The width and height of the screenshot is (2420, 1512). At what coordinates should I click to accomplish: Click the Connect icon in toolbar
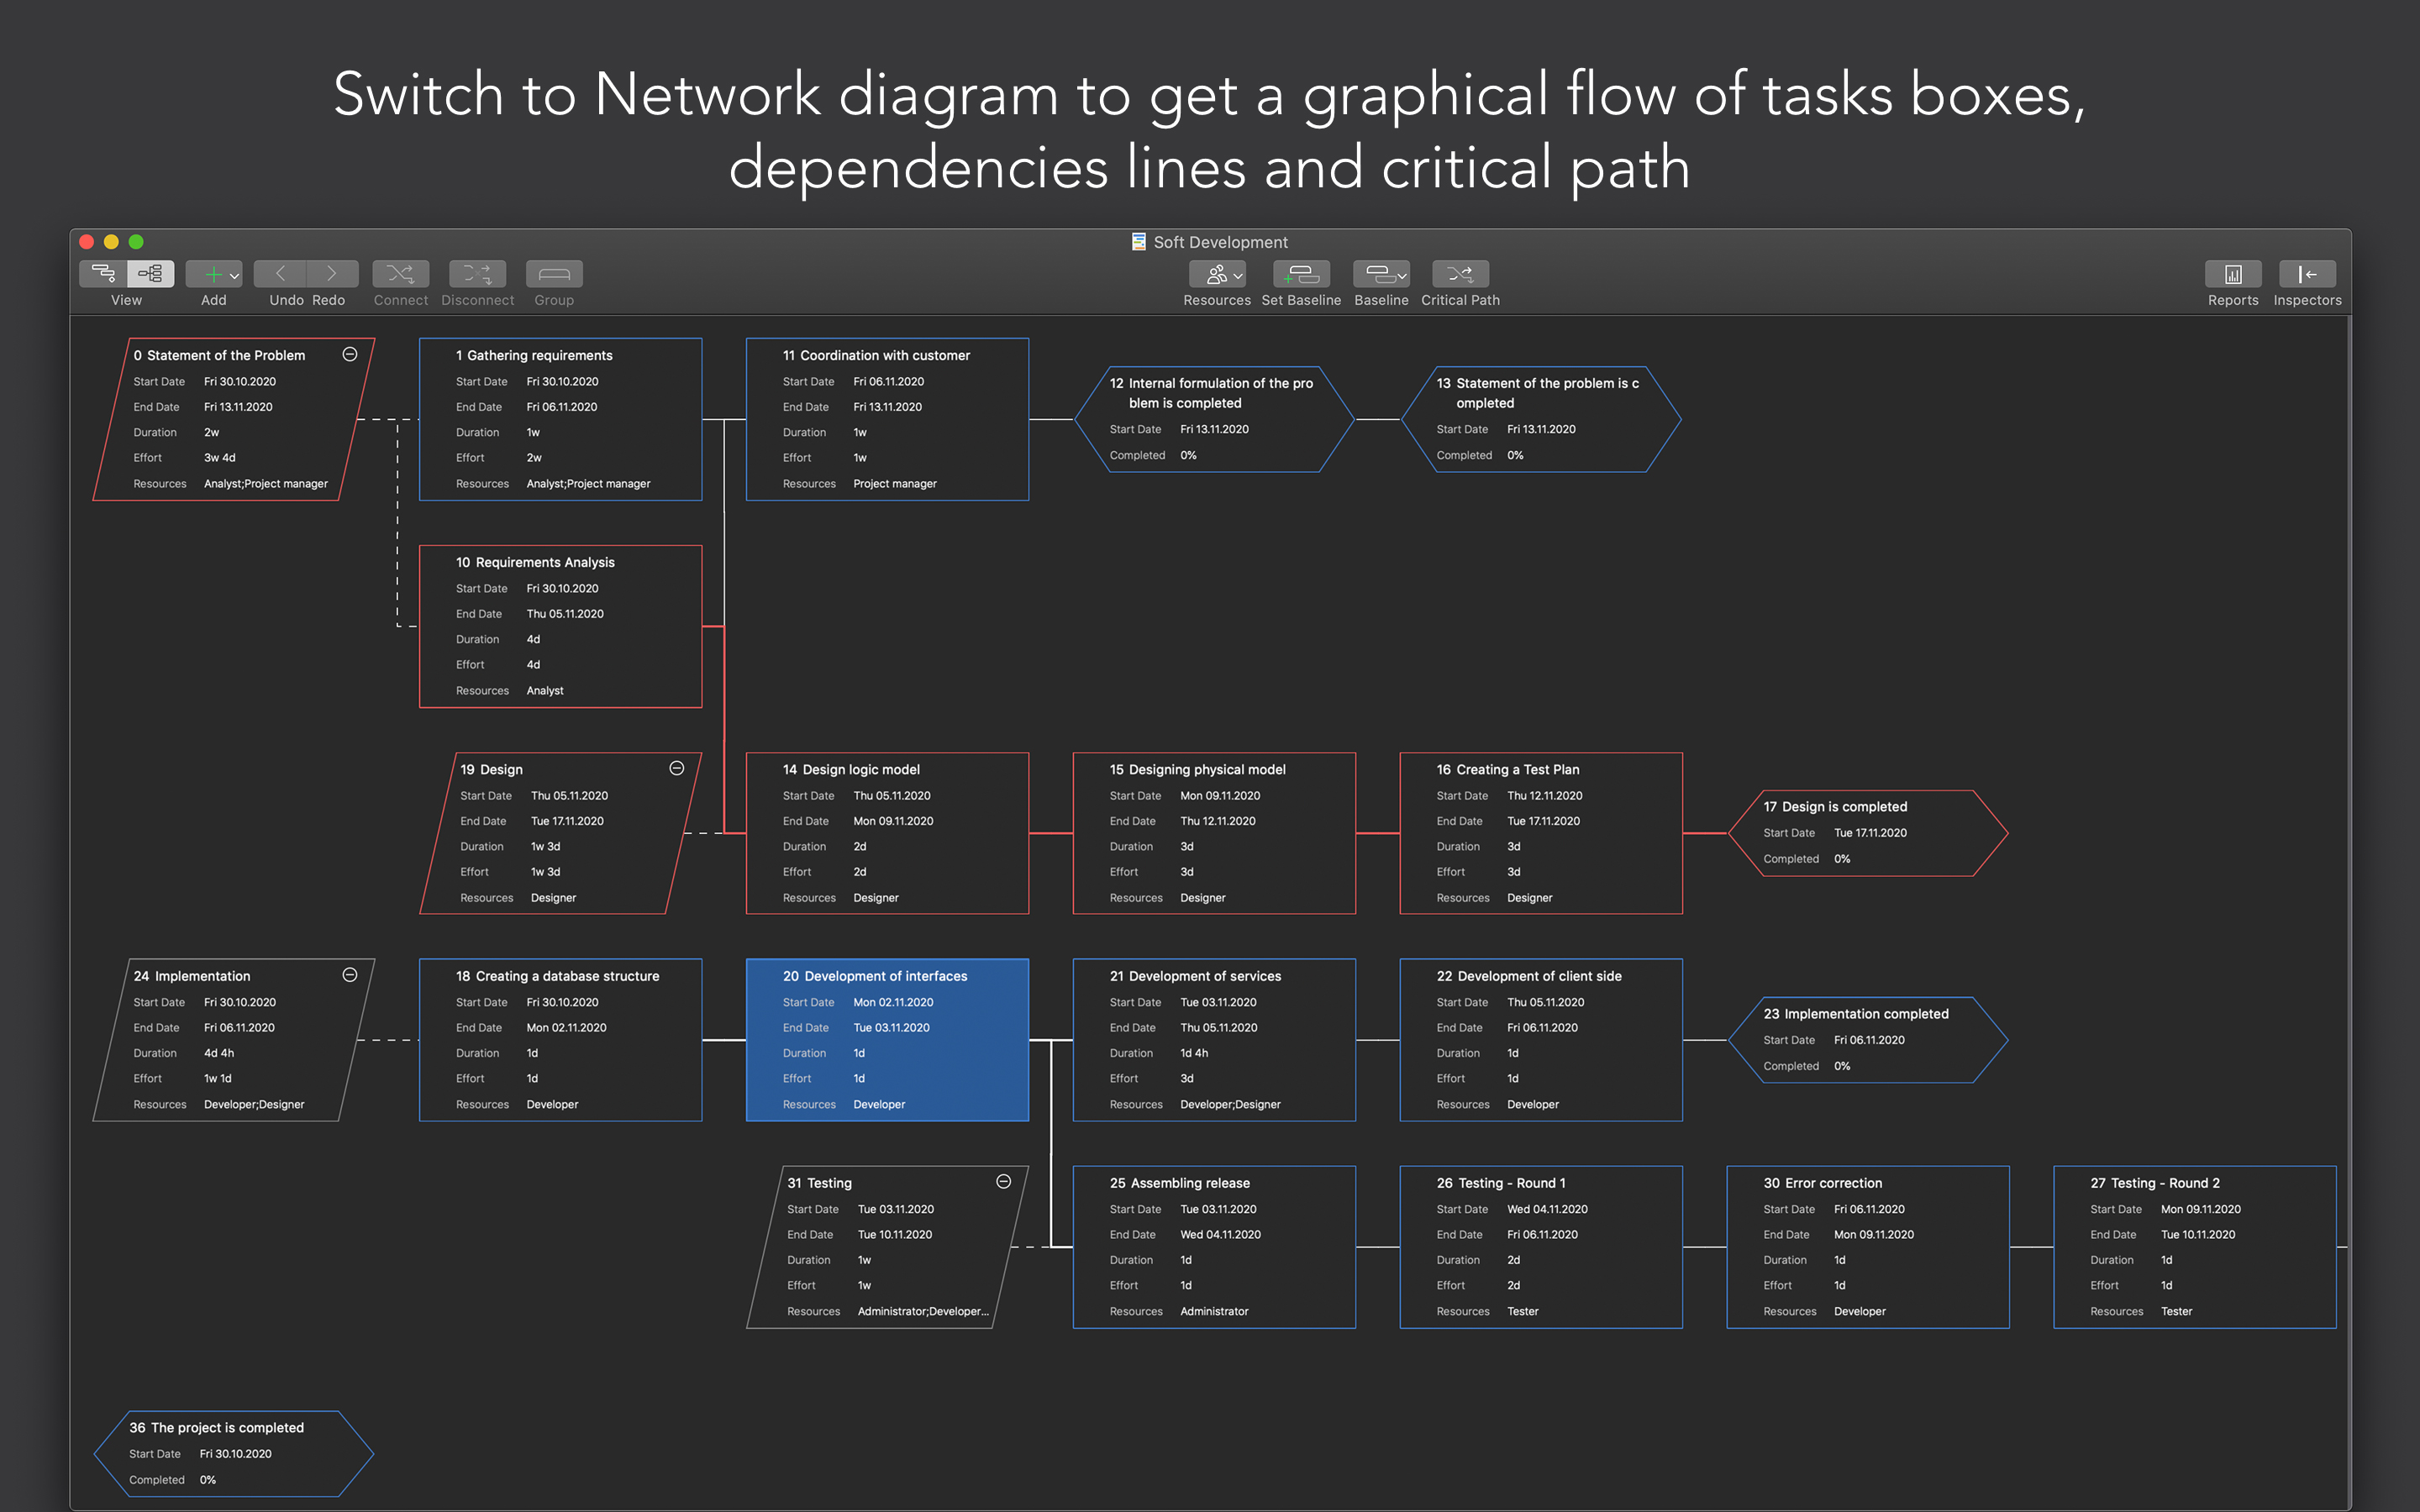click(x=397, y=274)
